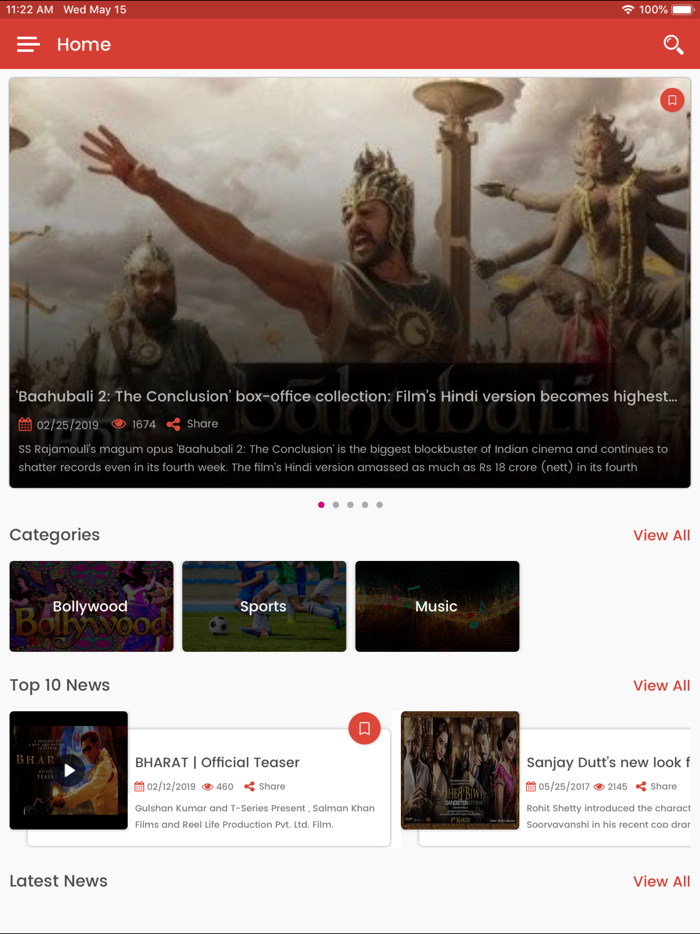
Task: View all Latest News
Action: click(661, 882)
